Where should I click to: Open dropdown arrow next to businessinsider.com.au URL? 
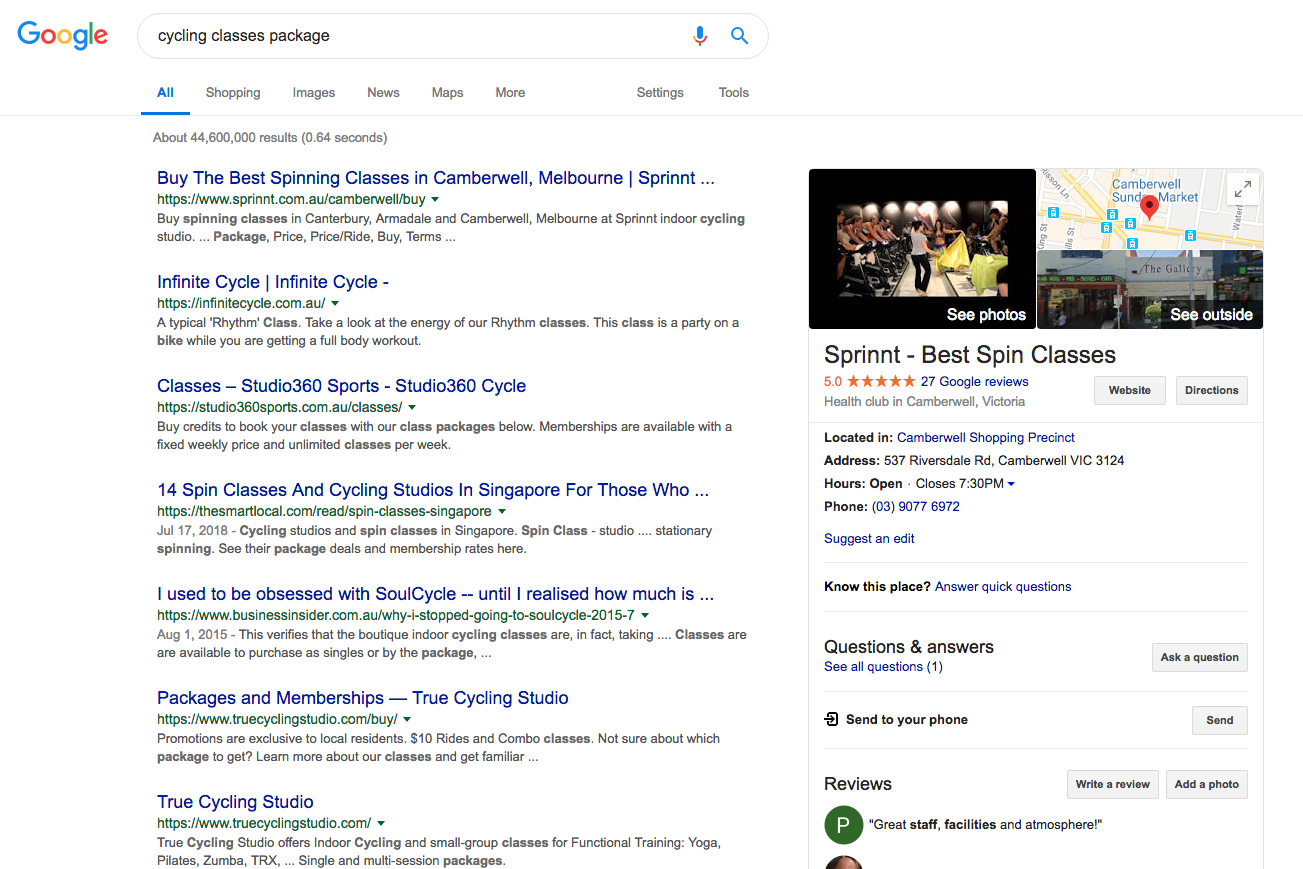(645, 615)
